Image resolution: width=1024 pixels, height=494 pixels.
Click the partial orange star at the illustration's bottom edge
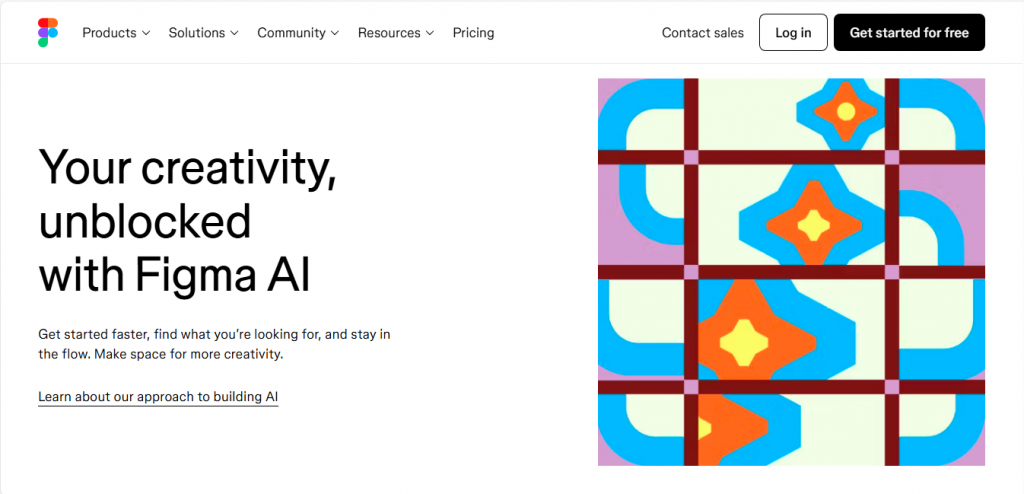point(732,428)
